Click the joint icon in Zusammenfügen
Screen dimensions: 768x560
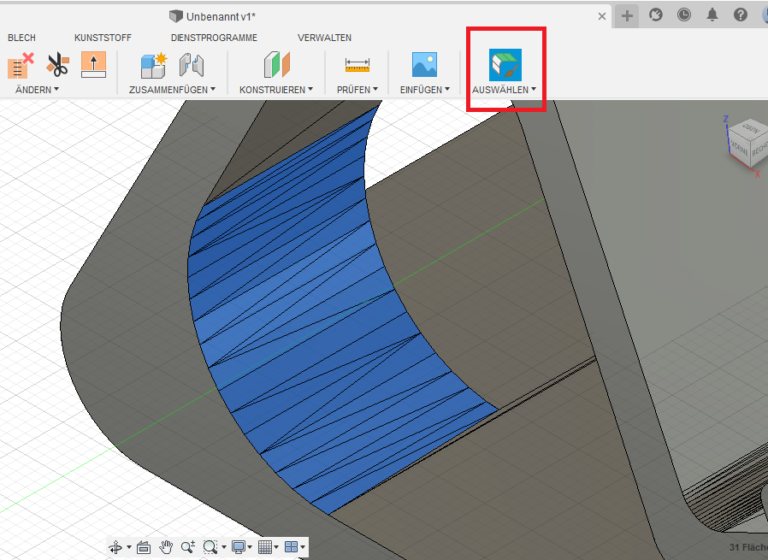click(191, 66)
